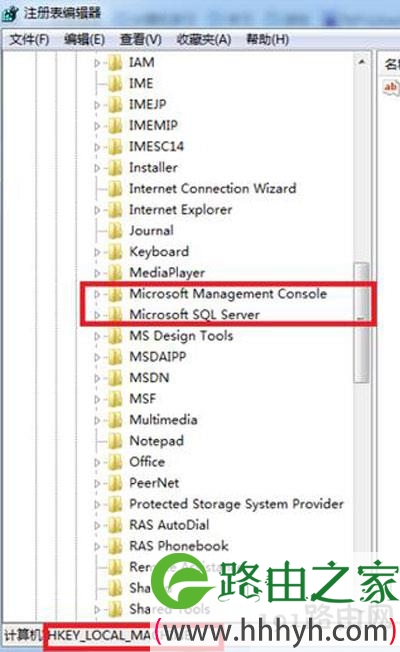The height and width of the screenshot is (652, 400).
Task: Select the IME folder icon
Action: point(115,84)
